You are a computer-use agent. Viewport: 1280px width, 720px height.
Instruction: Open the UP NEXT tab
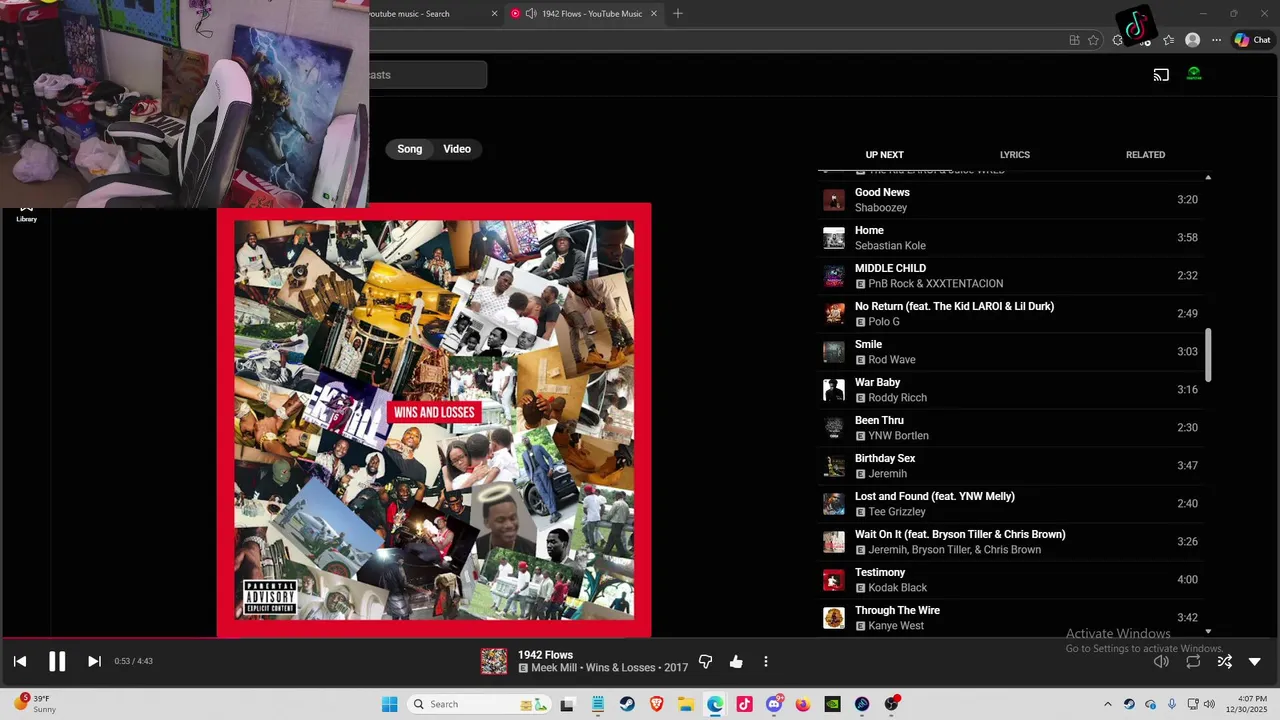(884, 155)
